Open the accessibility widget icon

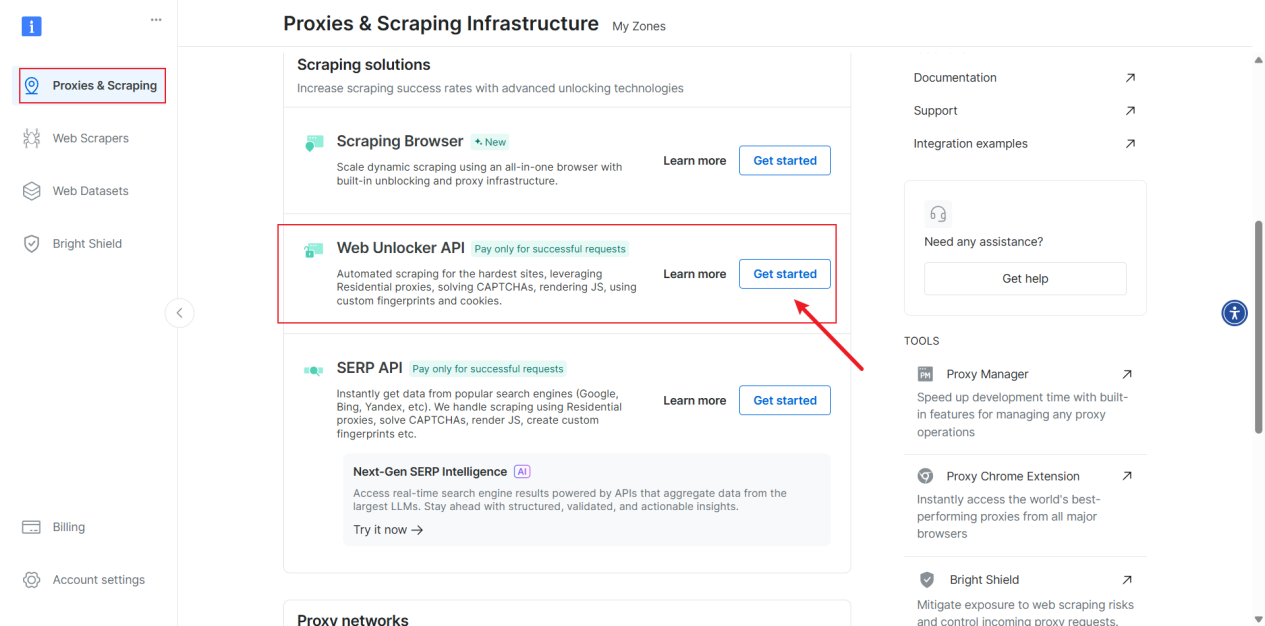[1235, 313]
